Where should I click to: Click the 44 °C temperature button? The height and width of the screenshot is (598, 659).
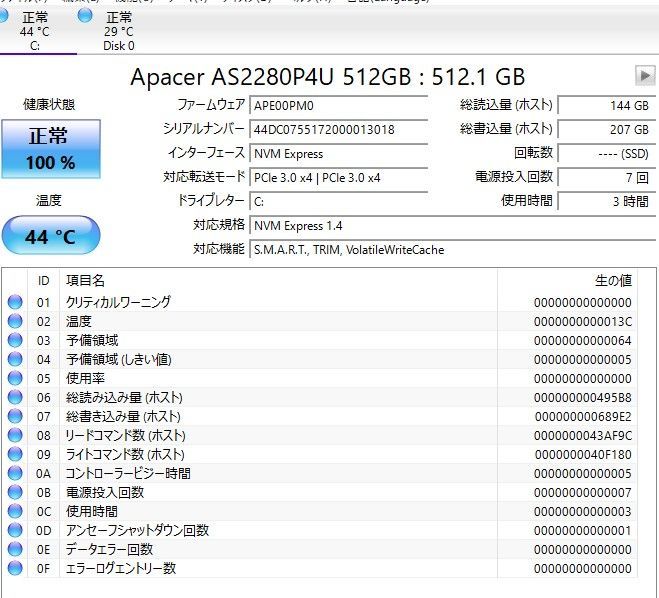[51, 236]
